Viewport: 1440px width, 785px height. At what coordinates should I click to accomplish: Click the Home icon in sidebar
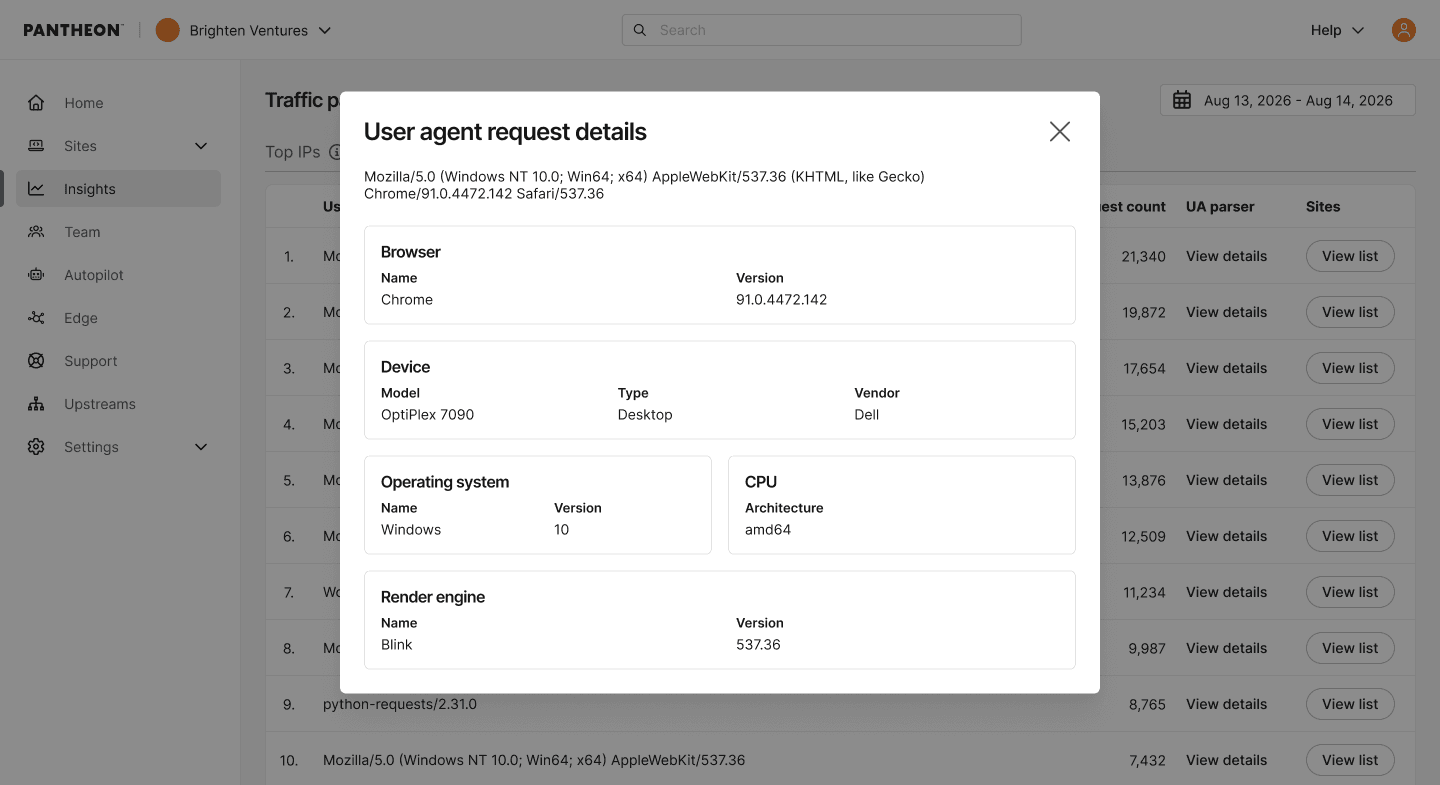tap(36, 103)
